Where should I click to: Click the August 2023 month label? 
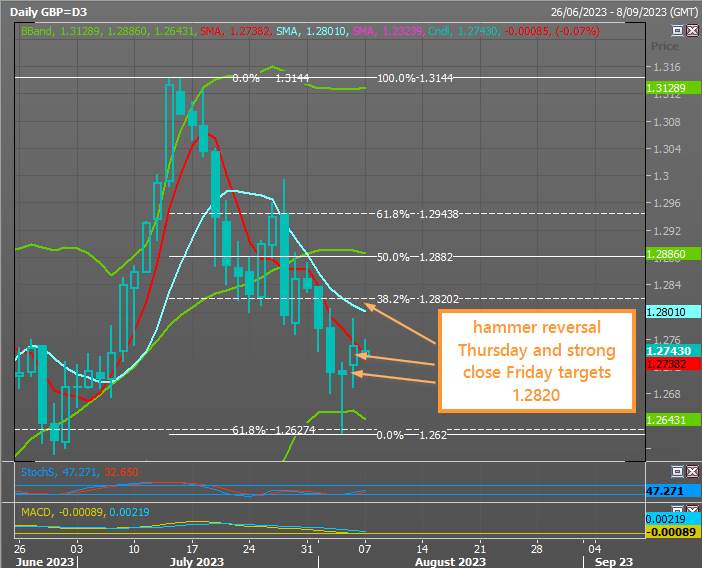tap(450, 562)
